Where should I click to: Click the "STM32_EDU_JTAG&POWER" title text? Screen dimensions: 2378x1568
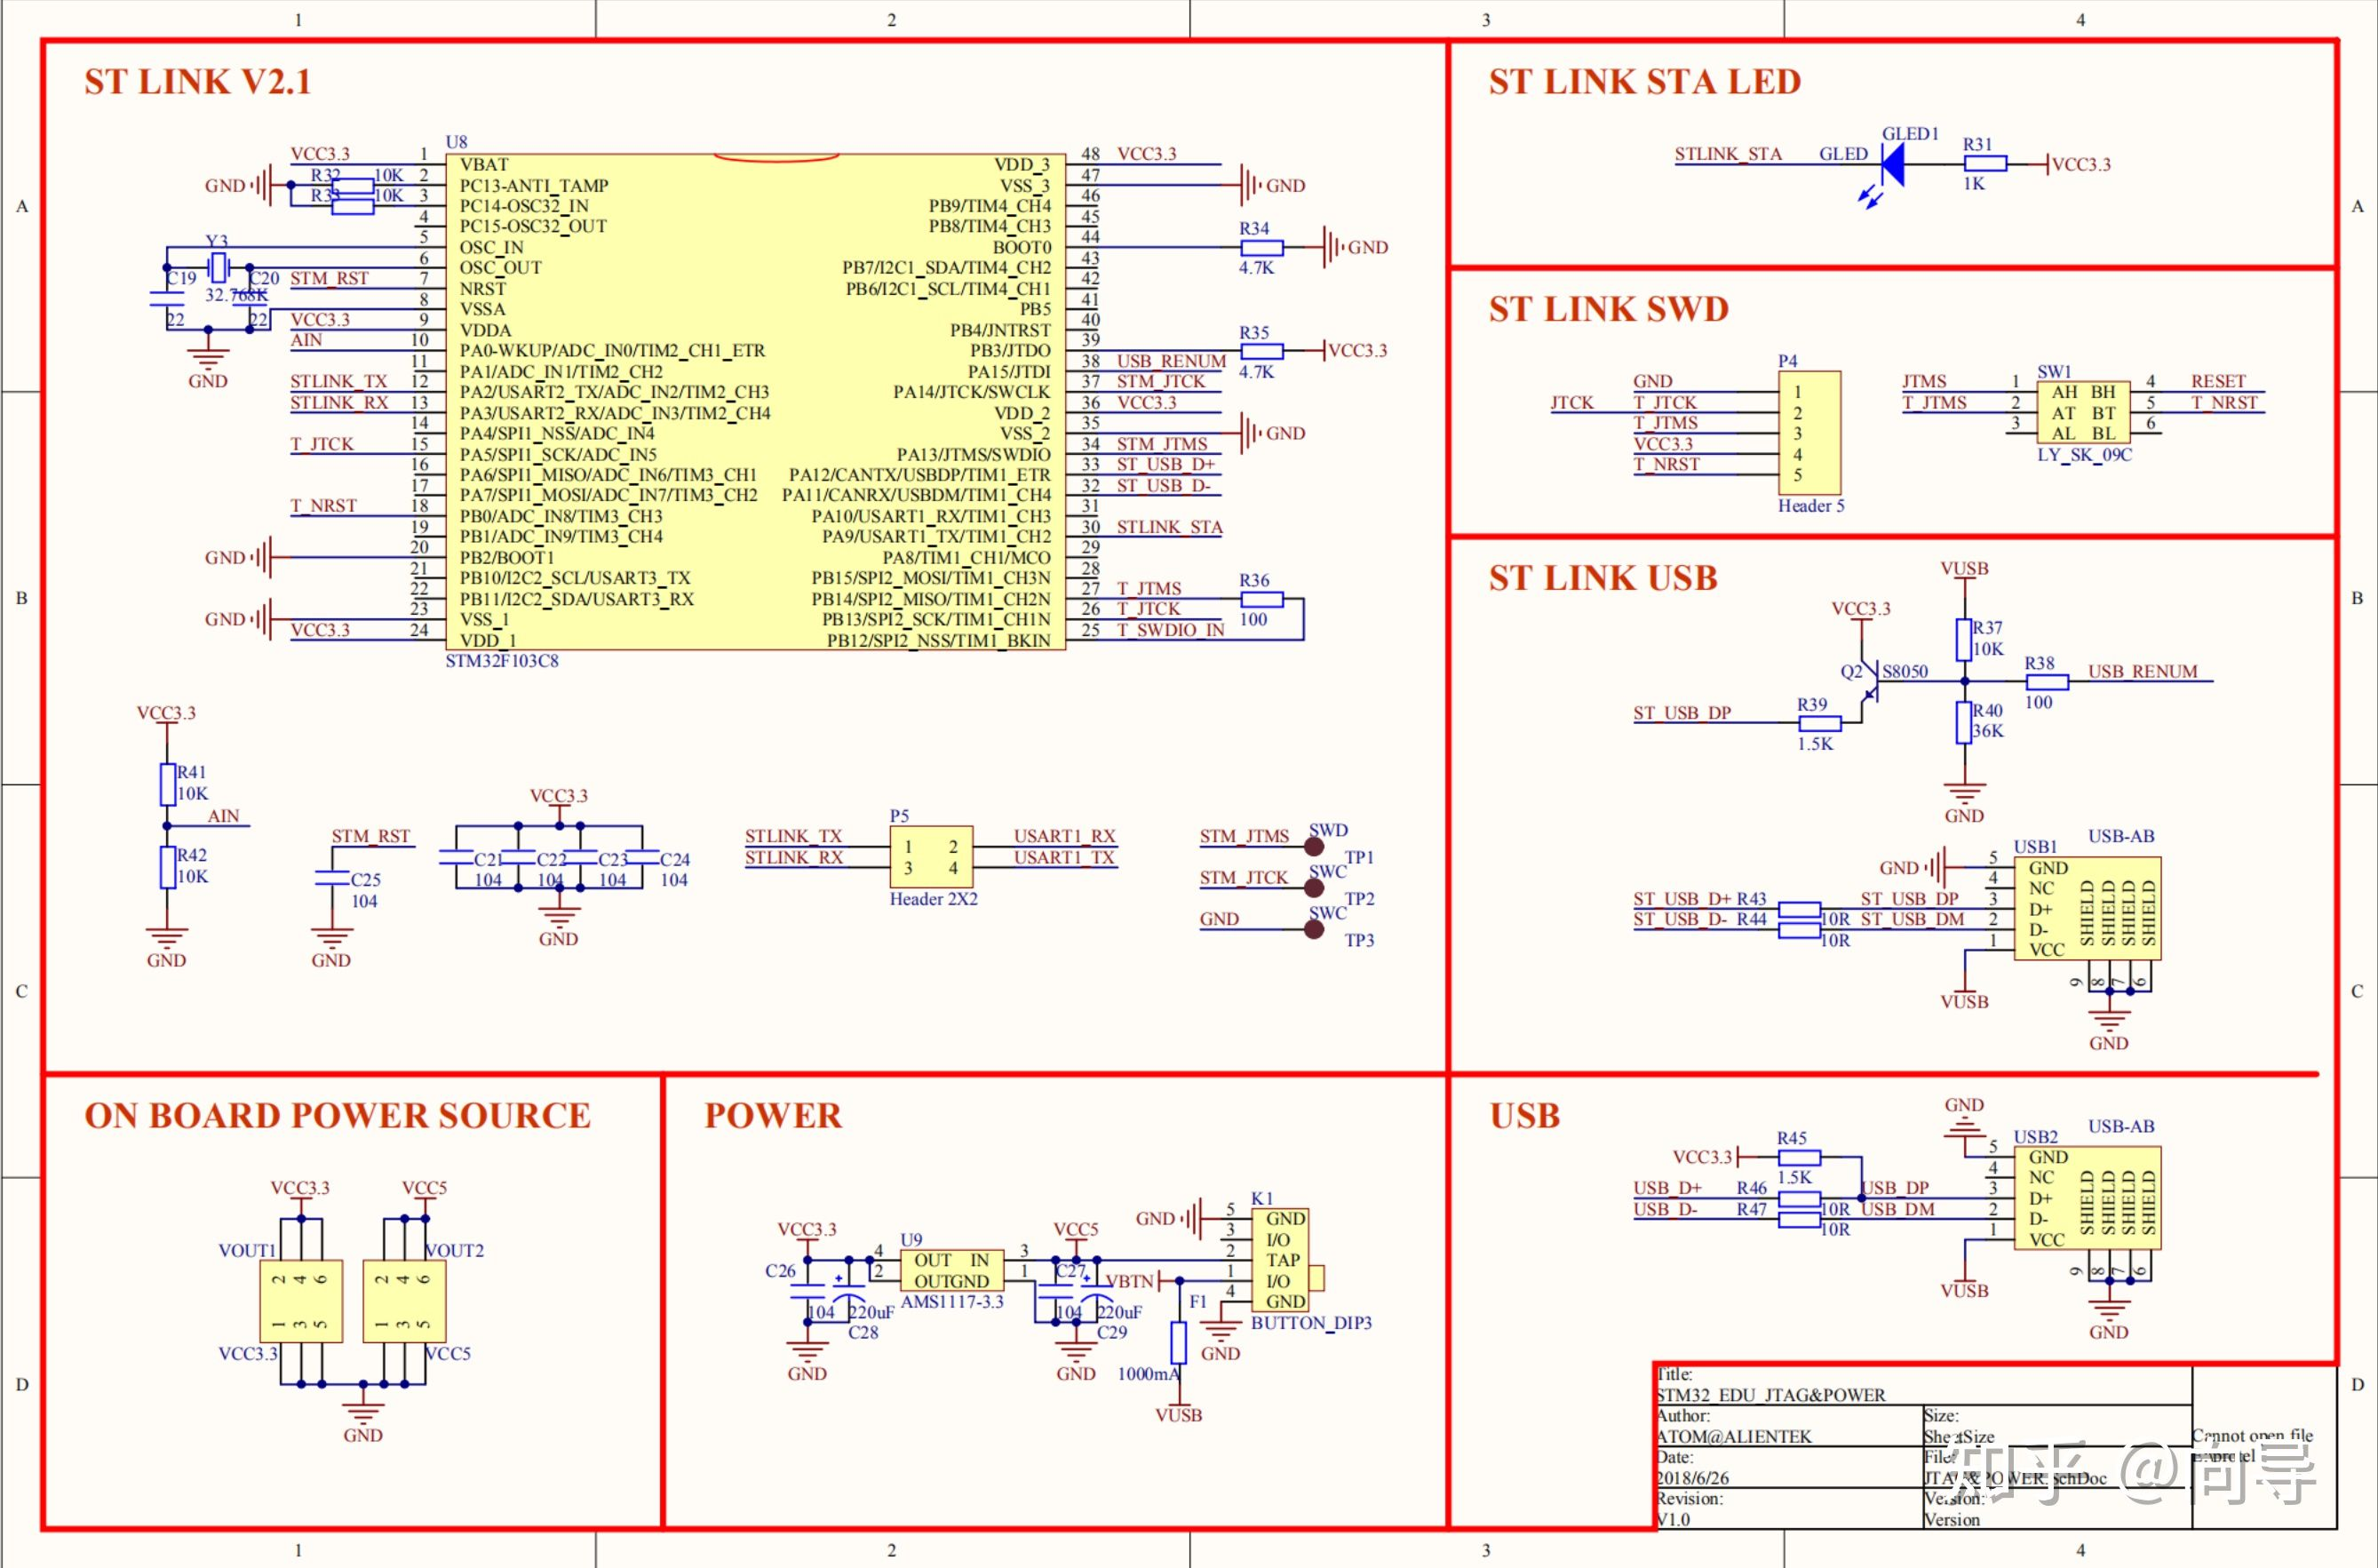[x=1770, y=1395]
